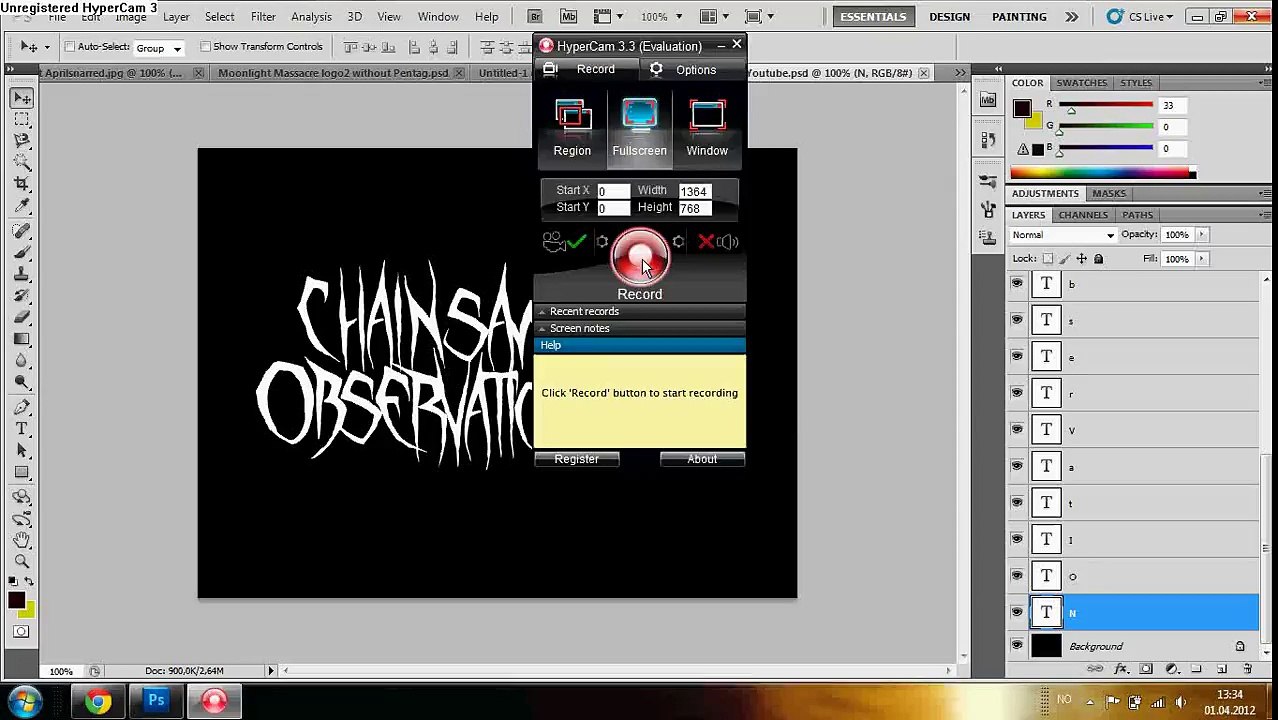The image size is (1278, 720).
Task: Select the Eyedropper tool
Action: pyautogui.click(x=22, y=205)
